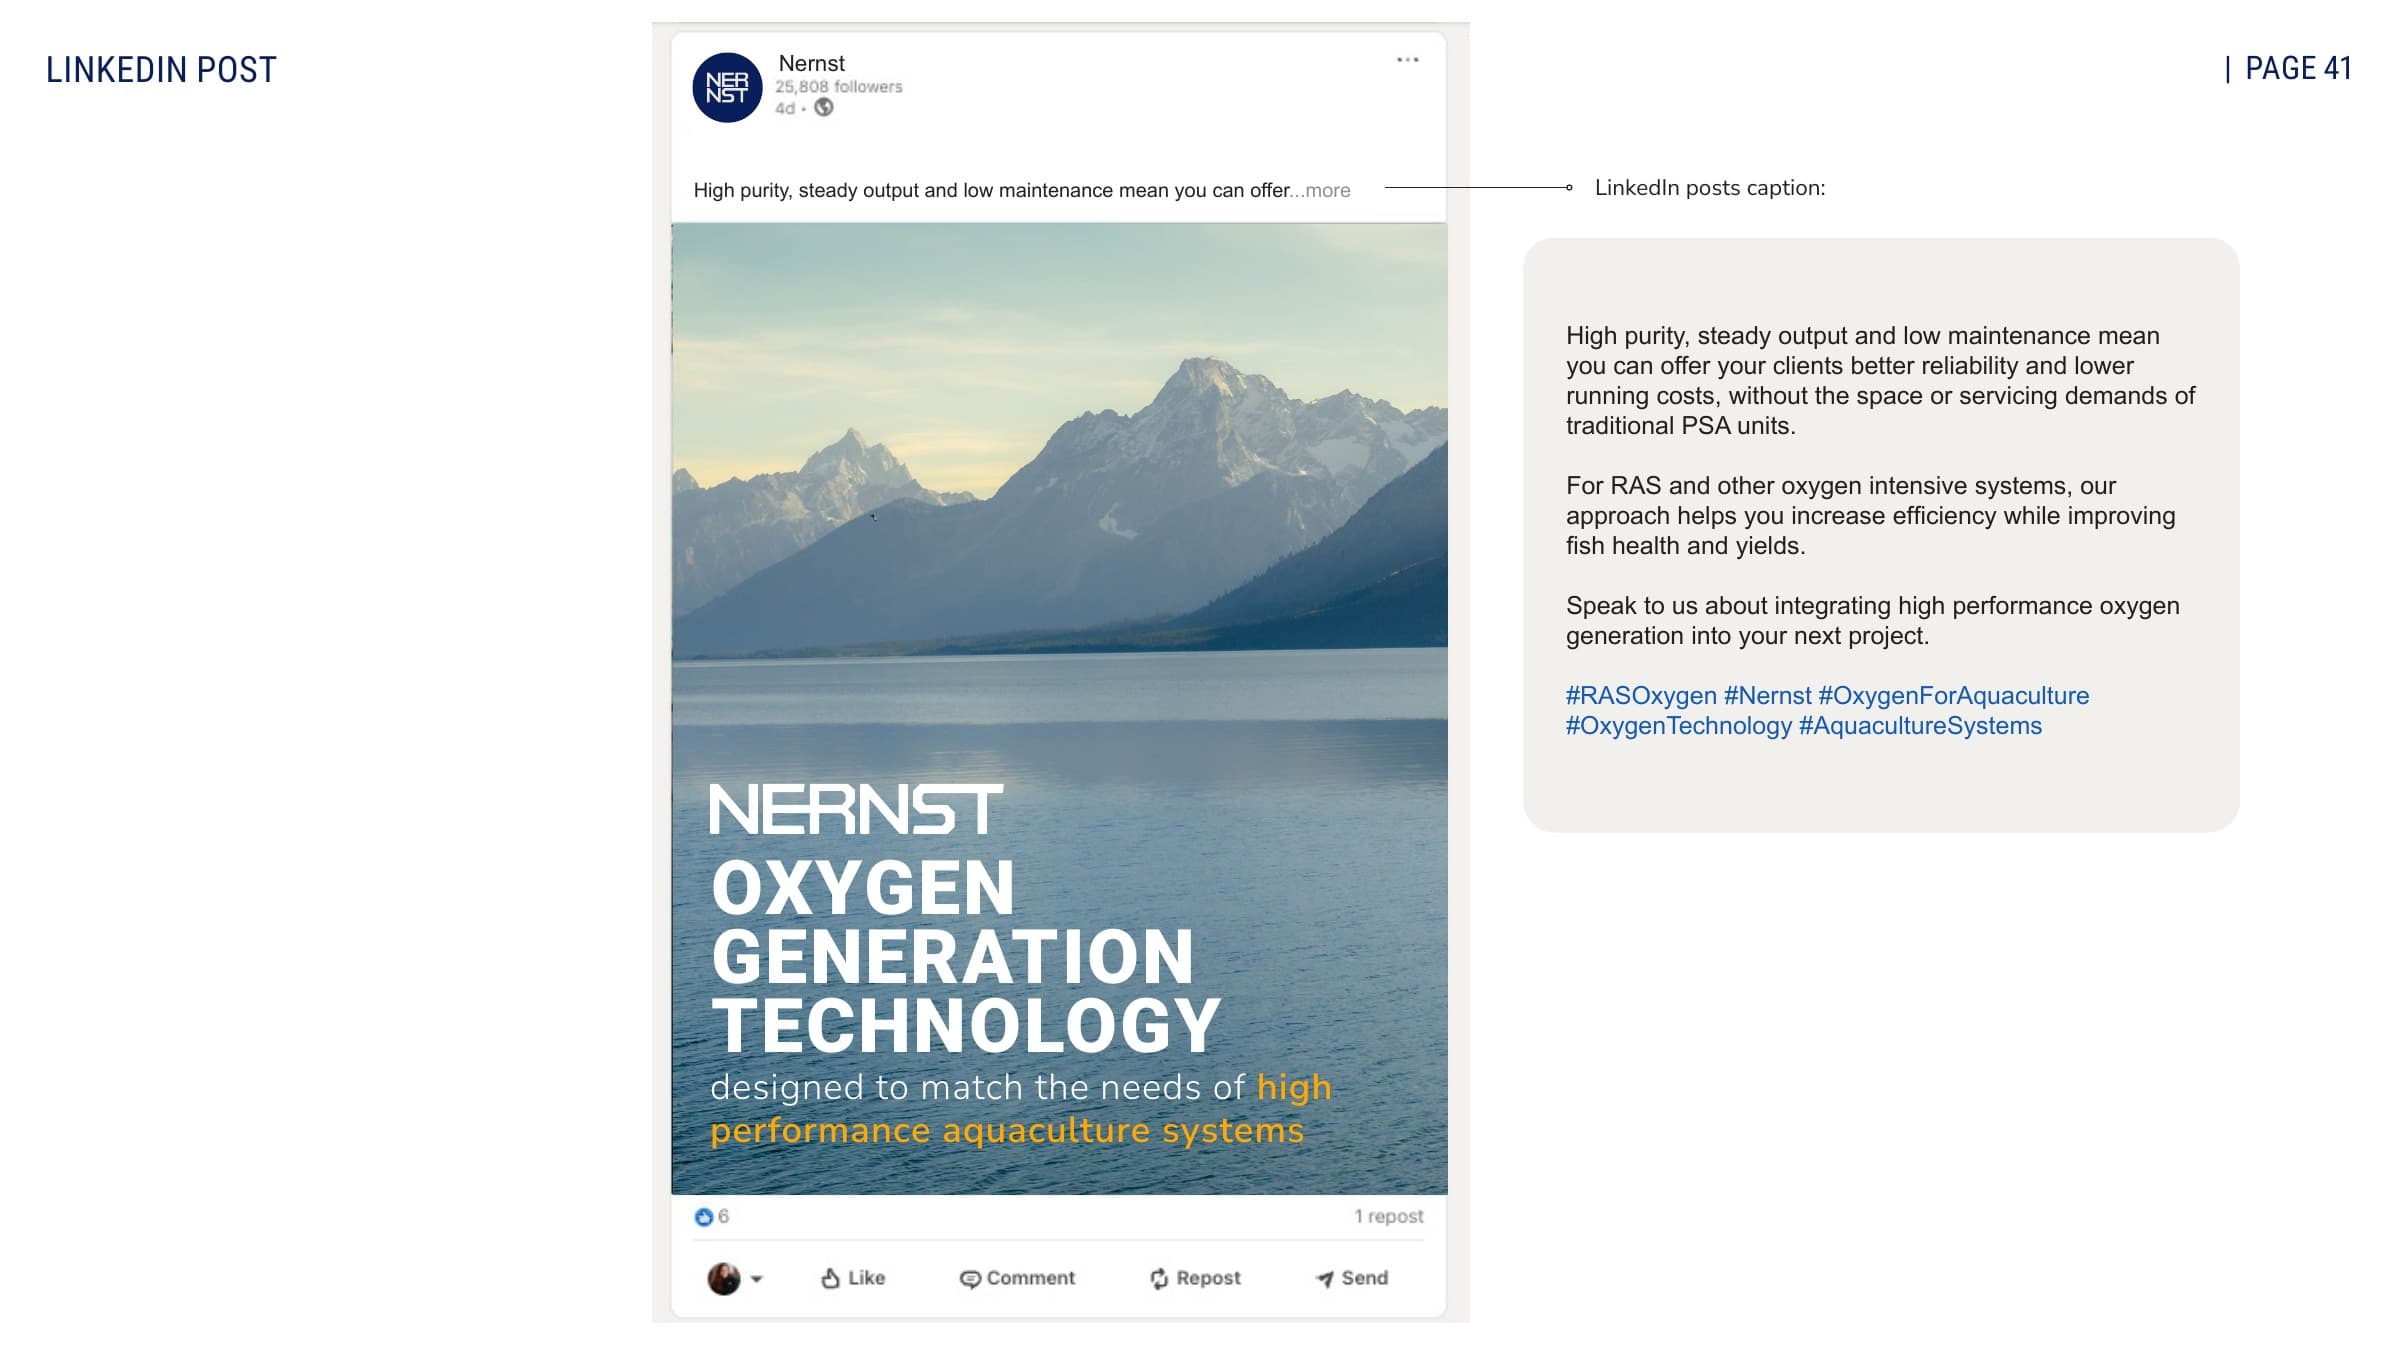The image size is (2400, 1350).
Task: Click the 25,808 followers text
Action: pos(838,87)
